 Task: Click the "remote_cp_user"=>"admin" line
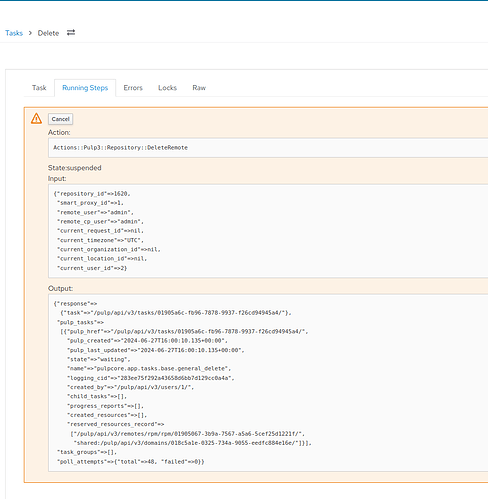100,222
